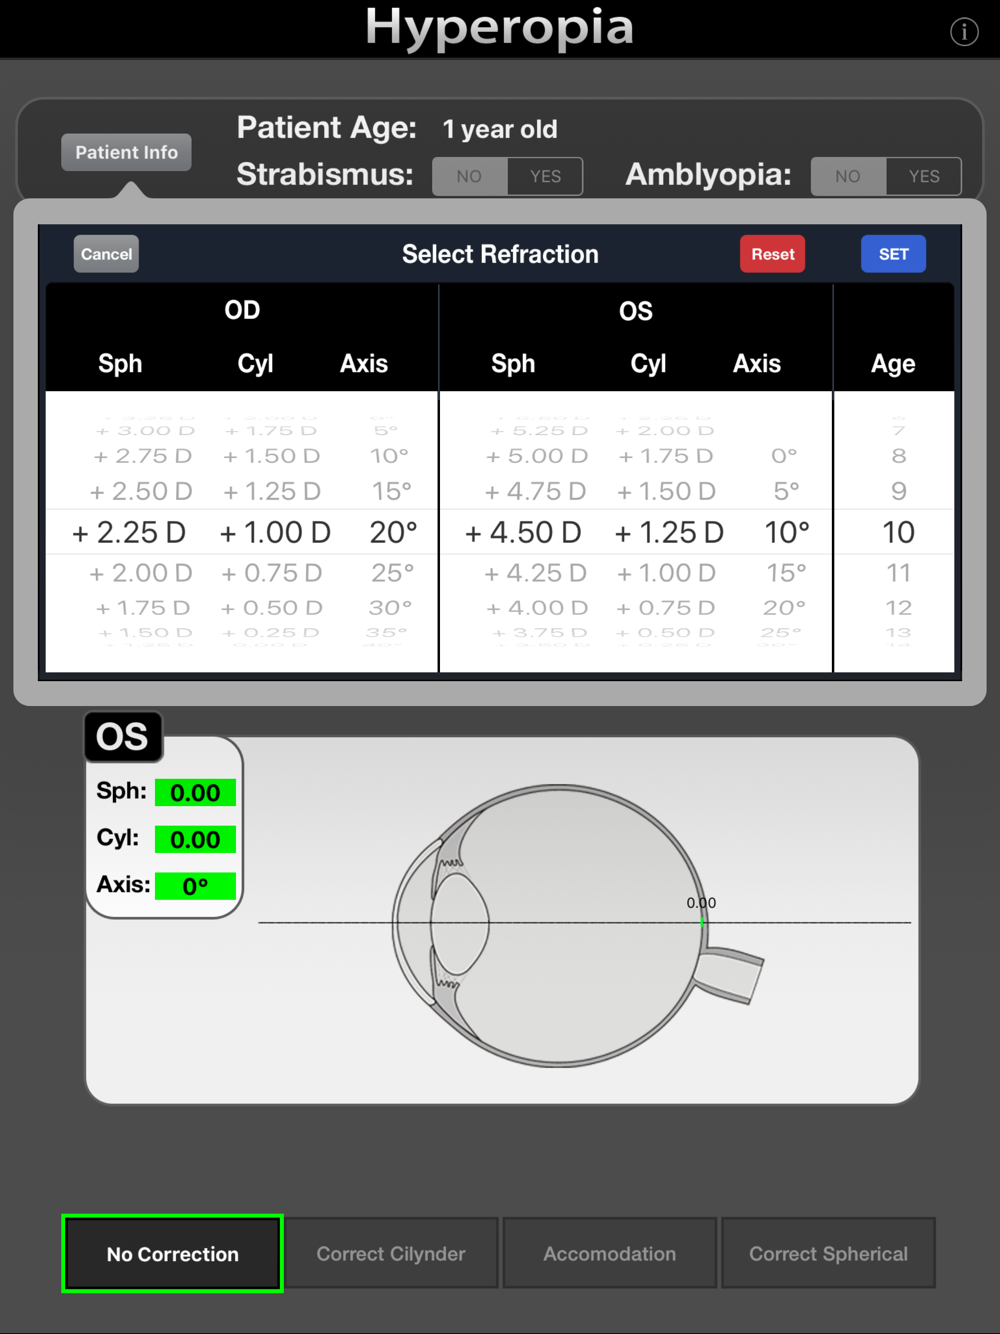Viewport: 1000px width, 1334px height.
Task: Select OD axis 25° in picker
Action: pyautogui.click(x=392, y=573)
